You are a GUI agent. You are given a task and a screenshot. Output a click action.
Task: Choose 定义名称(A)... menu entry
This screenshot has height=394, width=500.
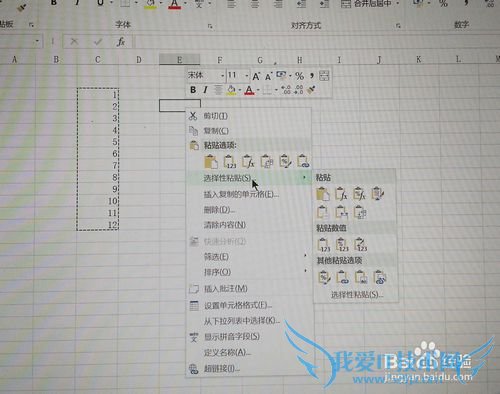click(227, 352)
